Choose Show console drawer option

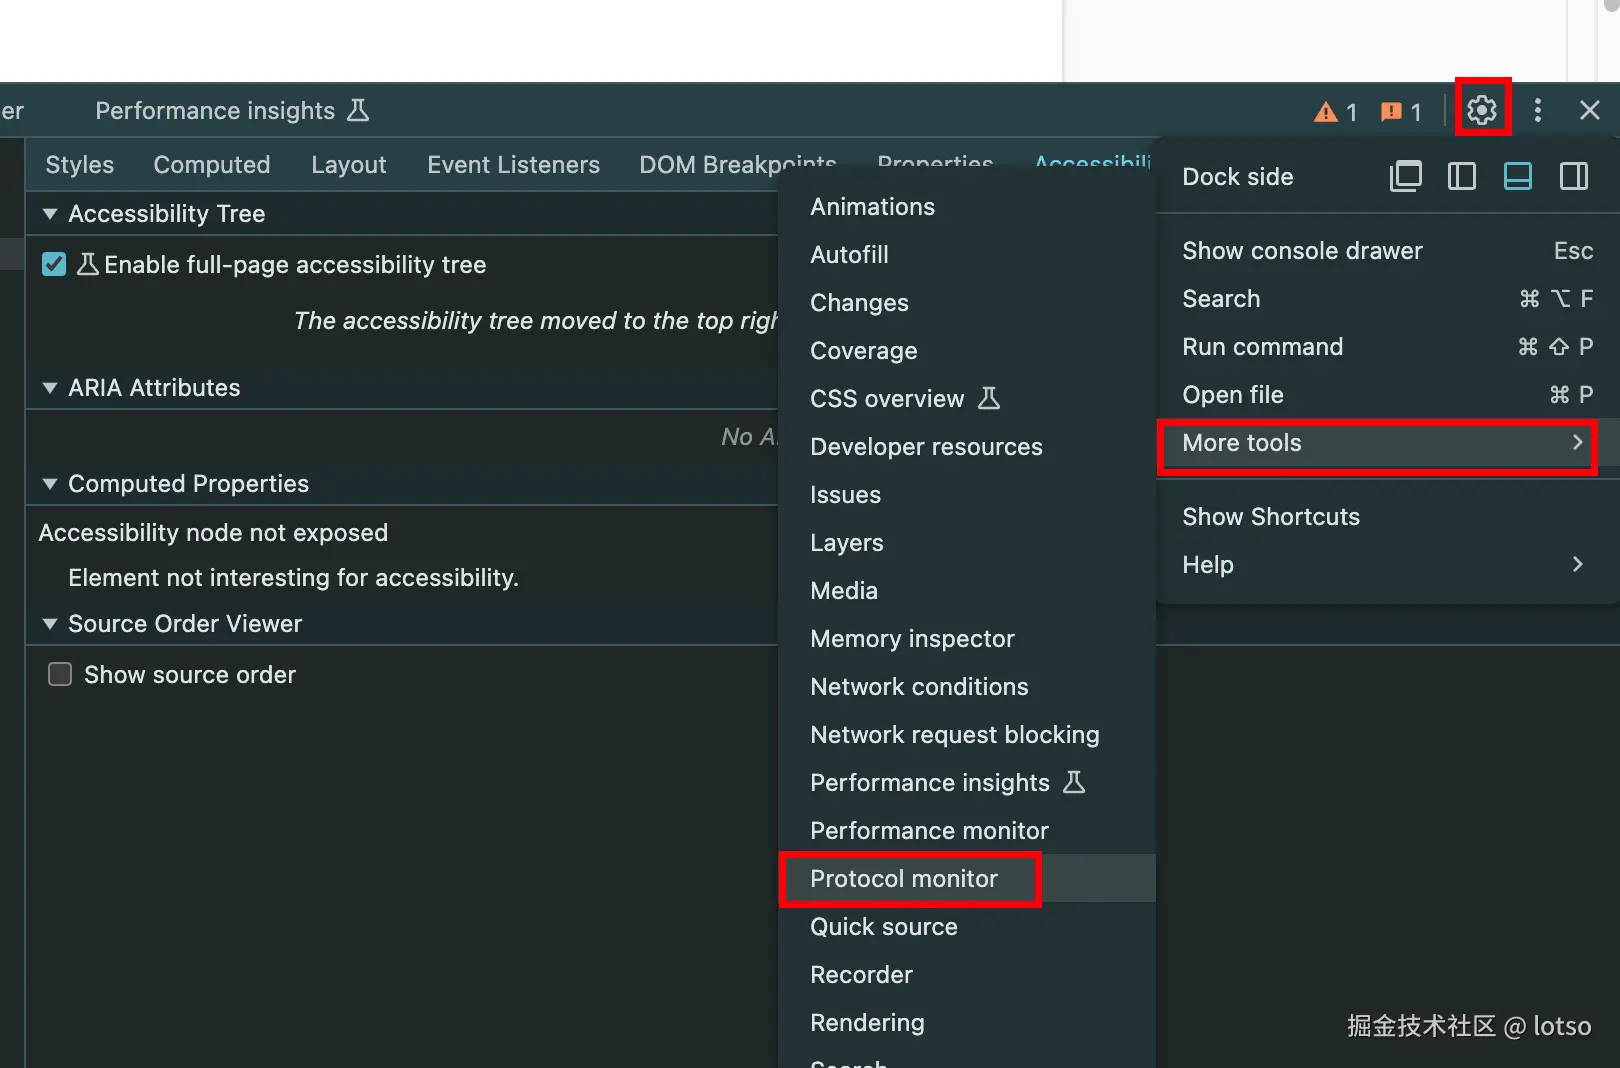click(x=1302, y=251)
